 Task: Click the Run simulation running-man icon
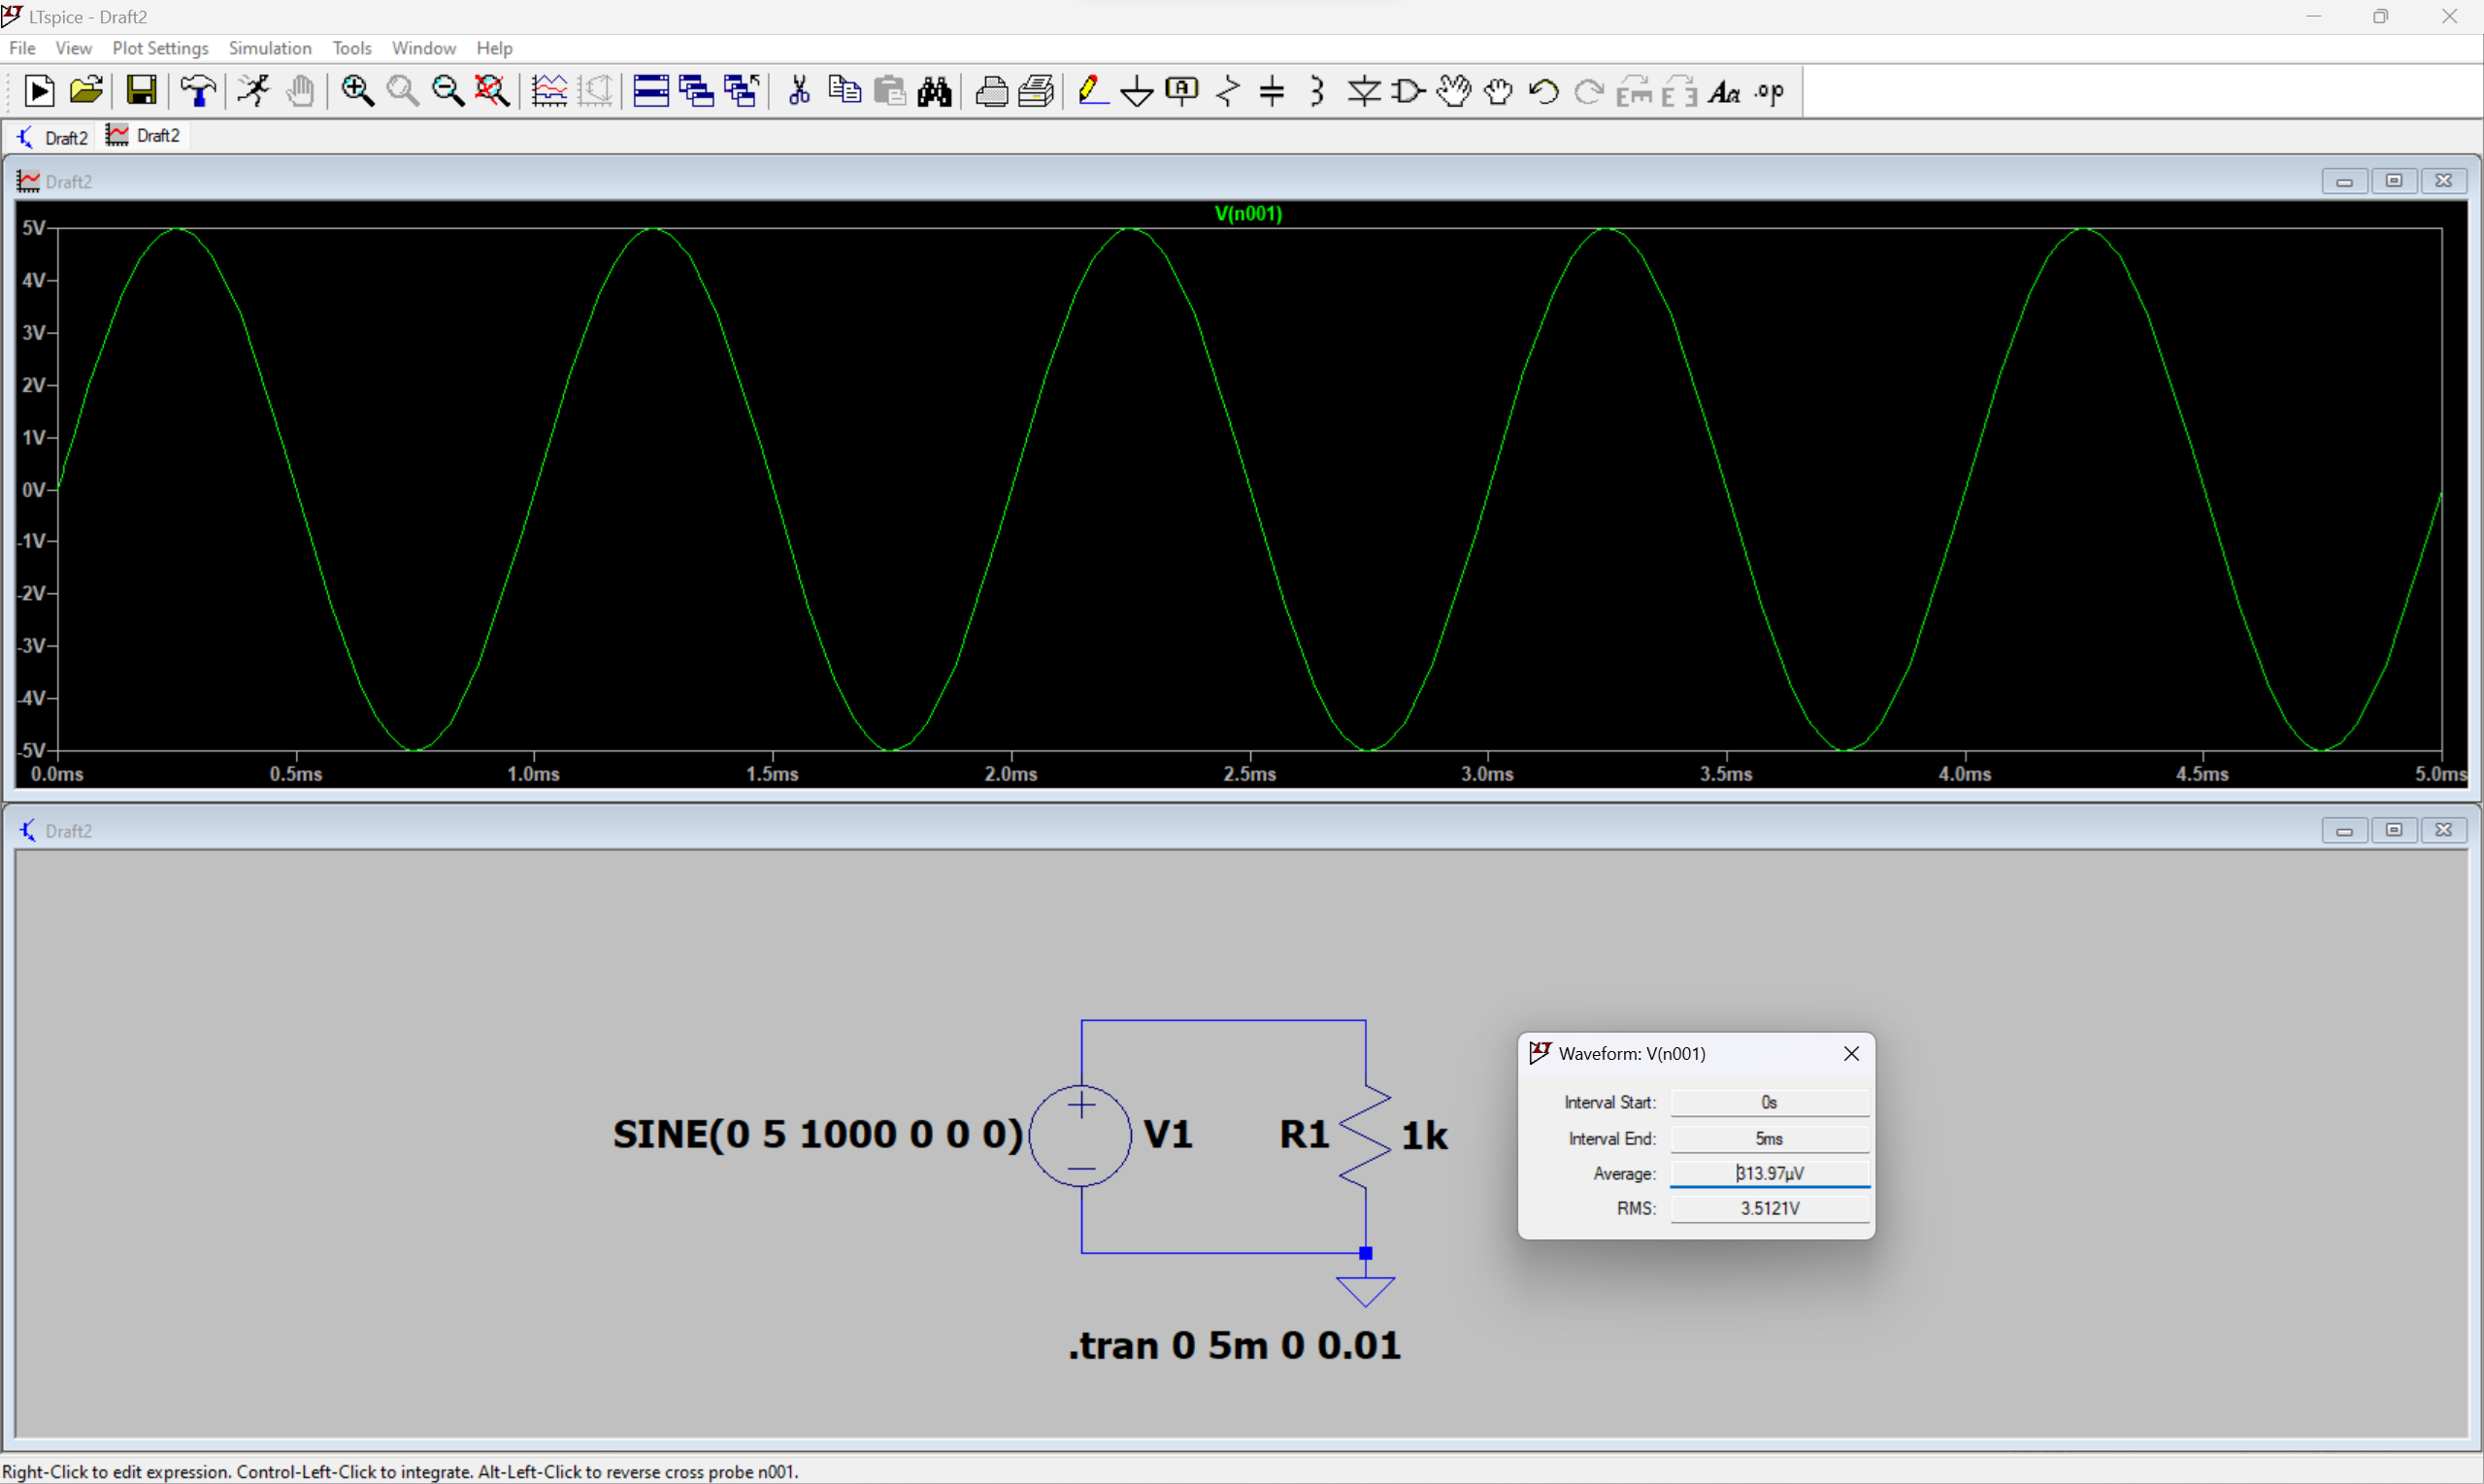point(254,91)
